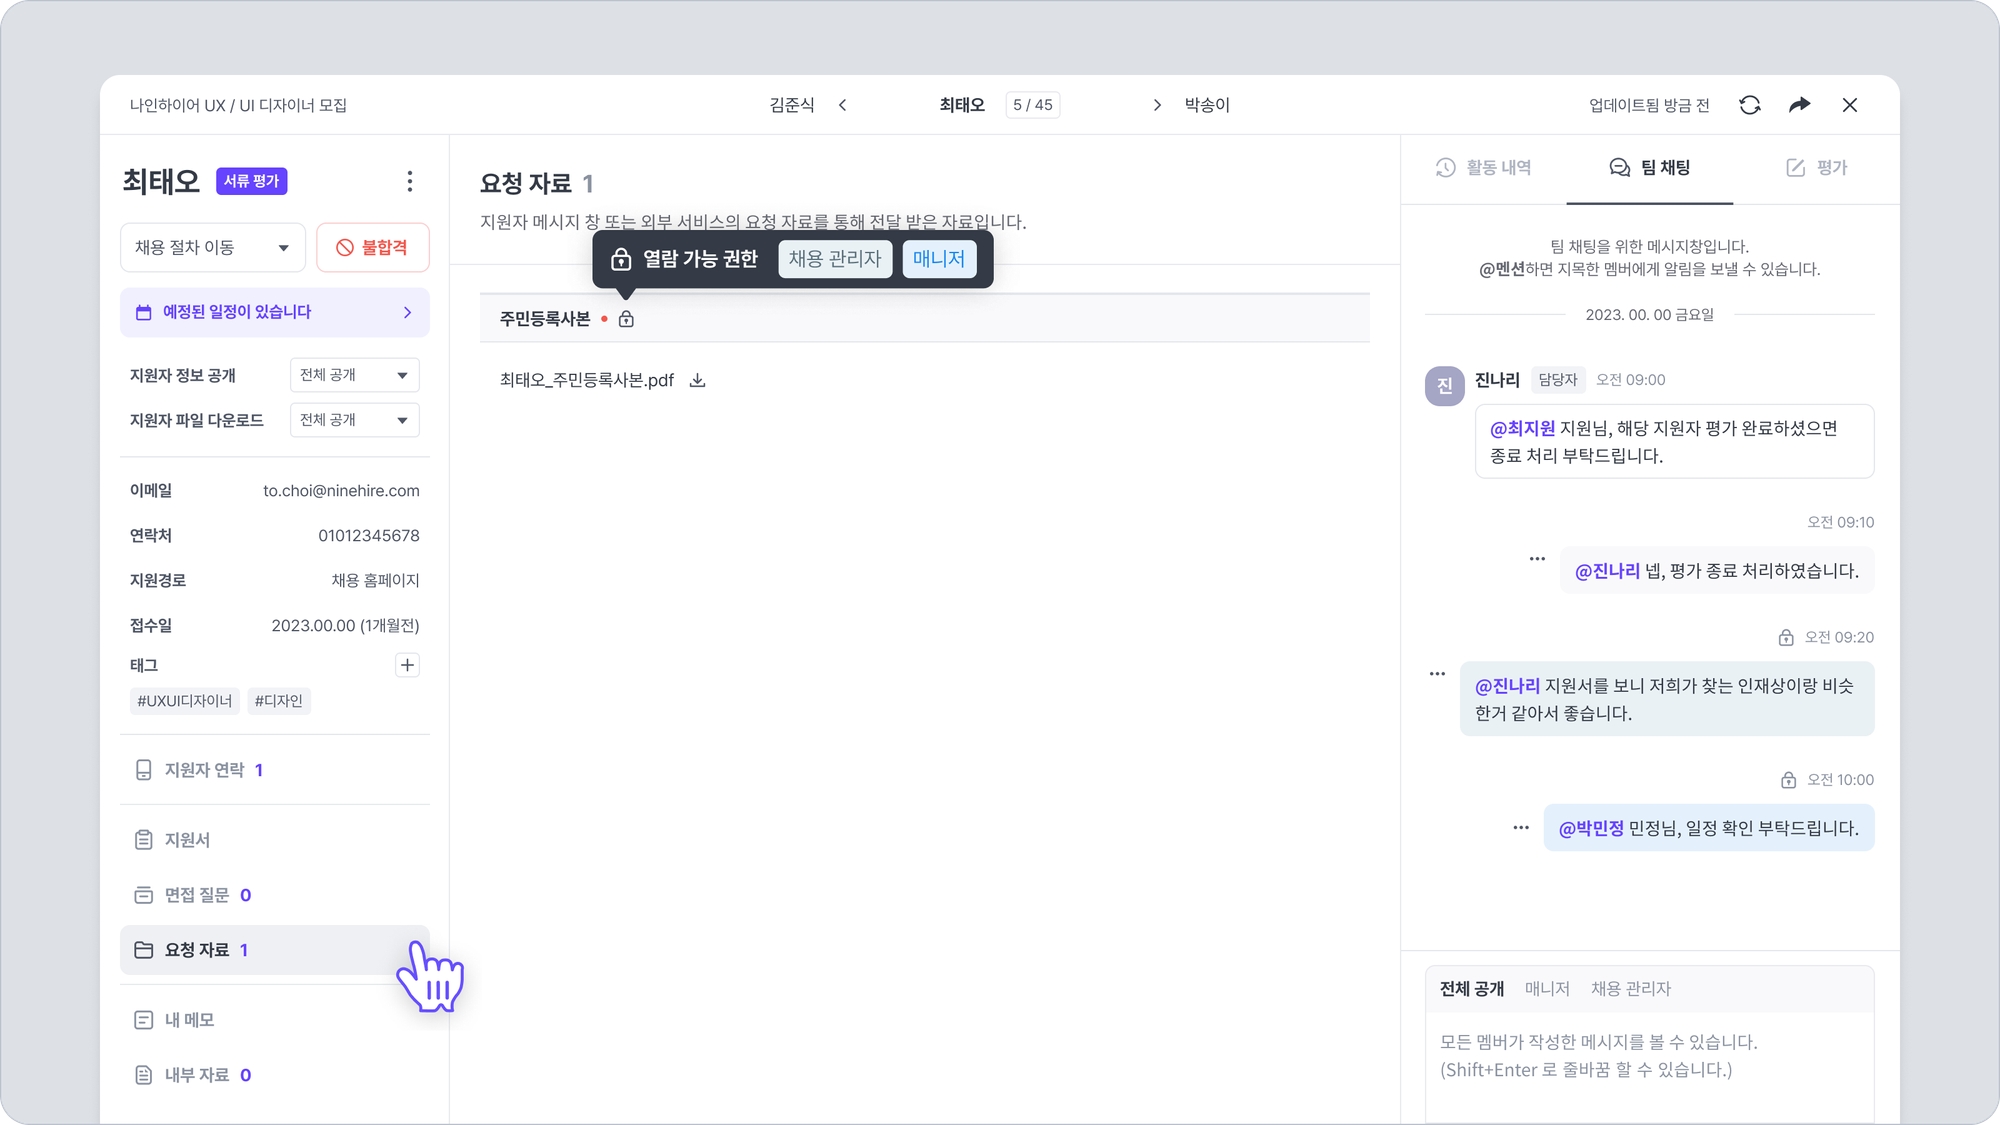Image resolution: width=2000 pixels, height=1125 pixels.
Task: Go to next applicant 박송이 arrow
Action: click(1157, 105)
